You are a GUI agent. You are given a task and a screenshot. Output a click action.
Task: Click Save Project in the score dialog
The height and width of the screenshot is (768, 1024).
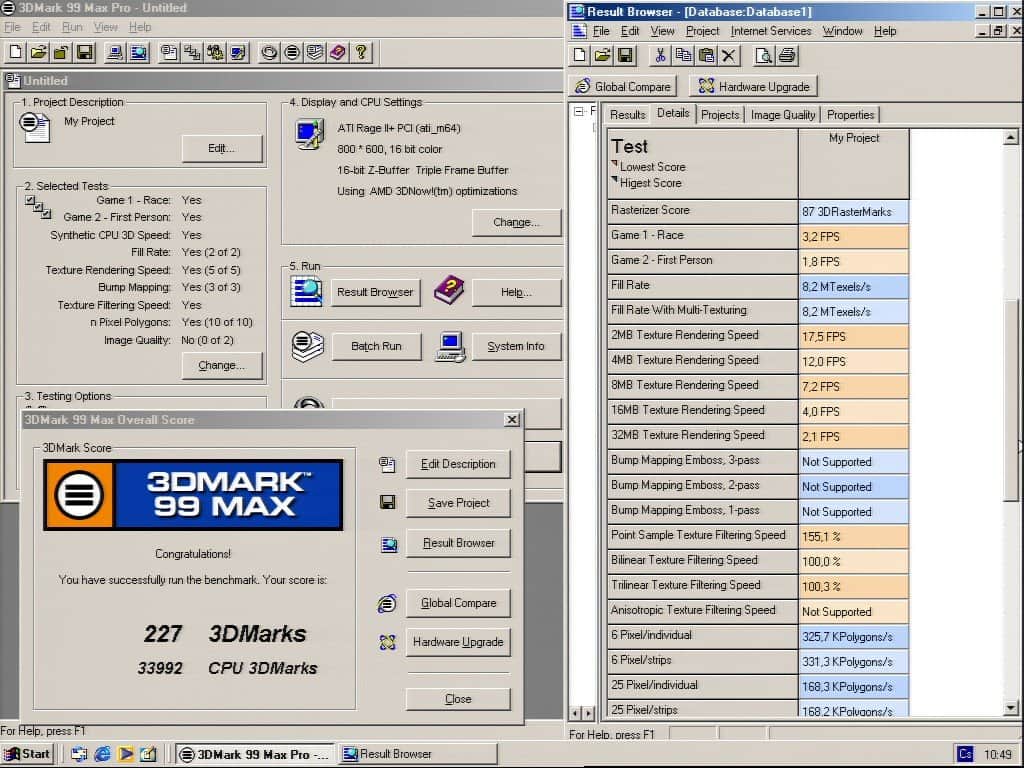[x=458, y=503]
